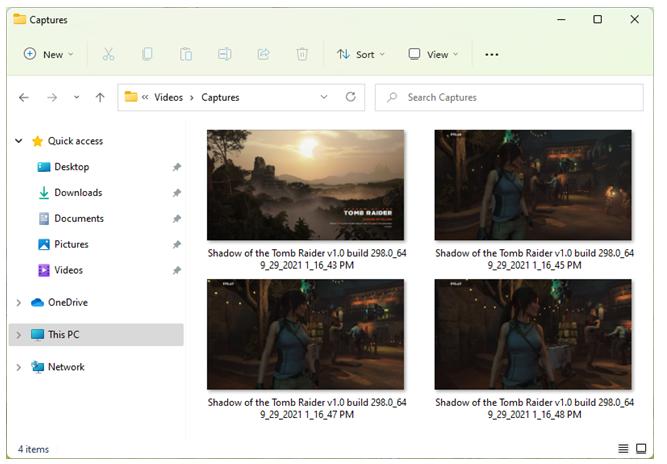
Task: Expand the This PC tree node
Action: 18,335
